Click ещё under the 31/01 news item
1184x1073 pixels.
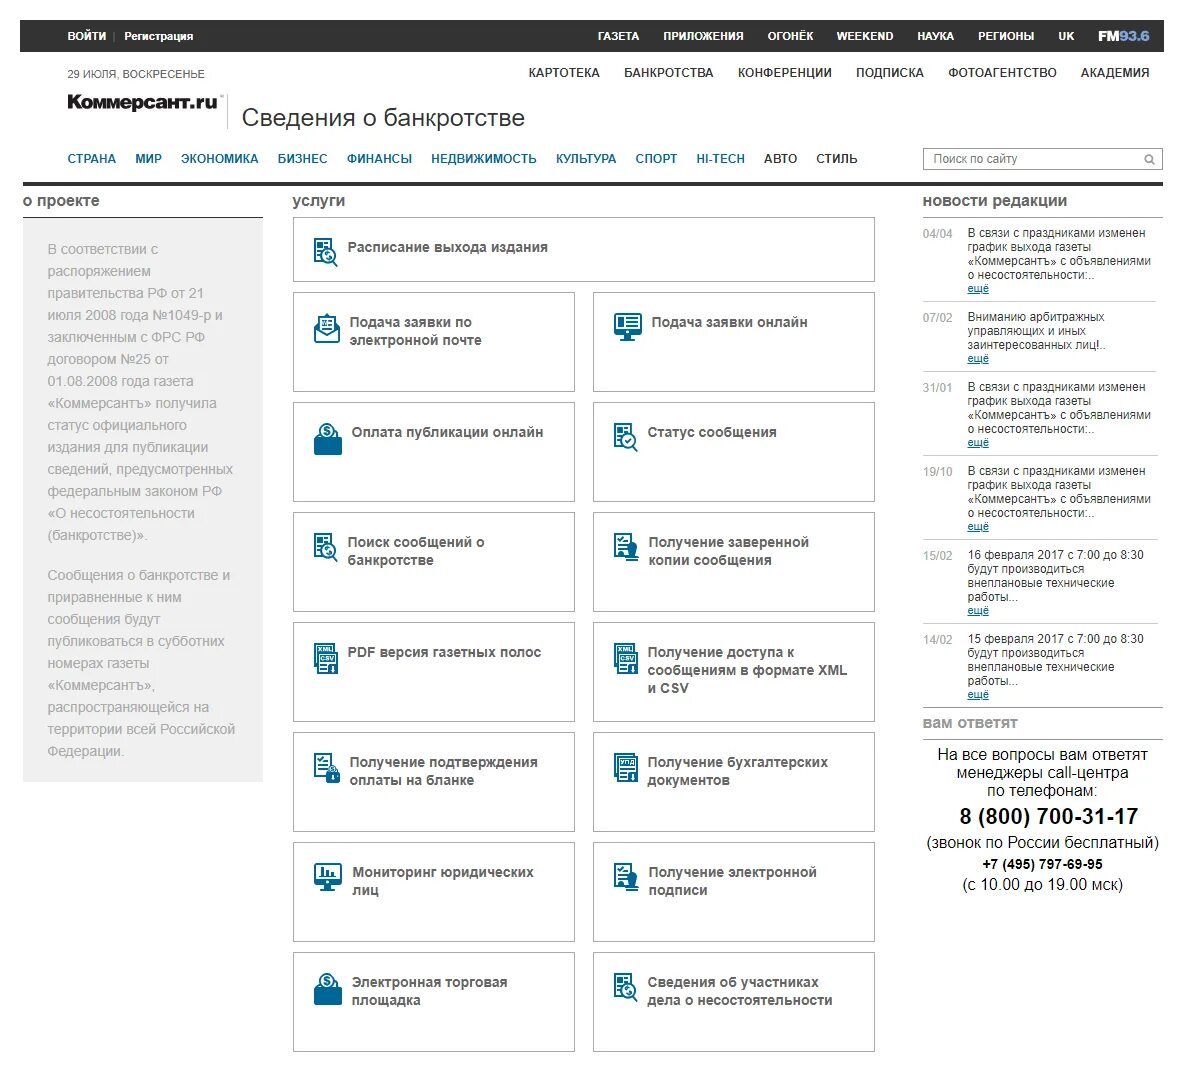978,443
